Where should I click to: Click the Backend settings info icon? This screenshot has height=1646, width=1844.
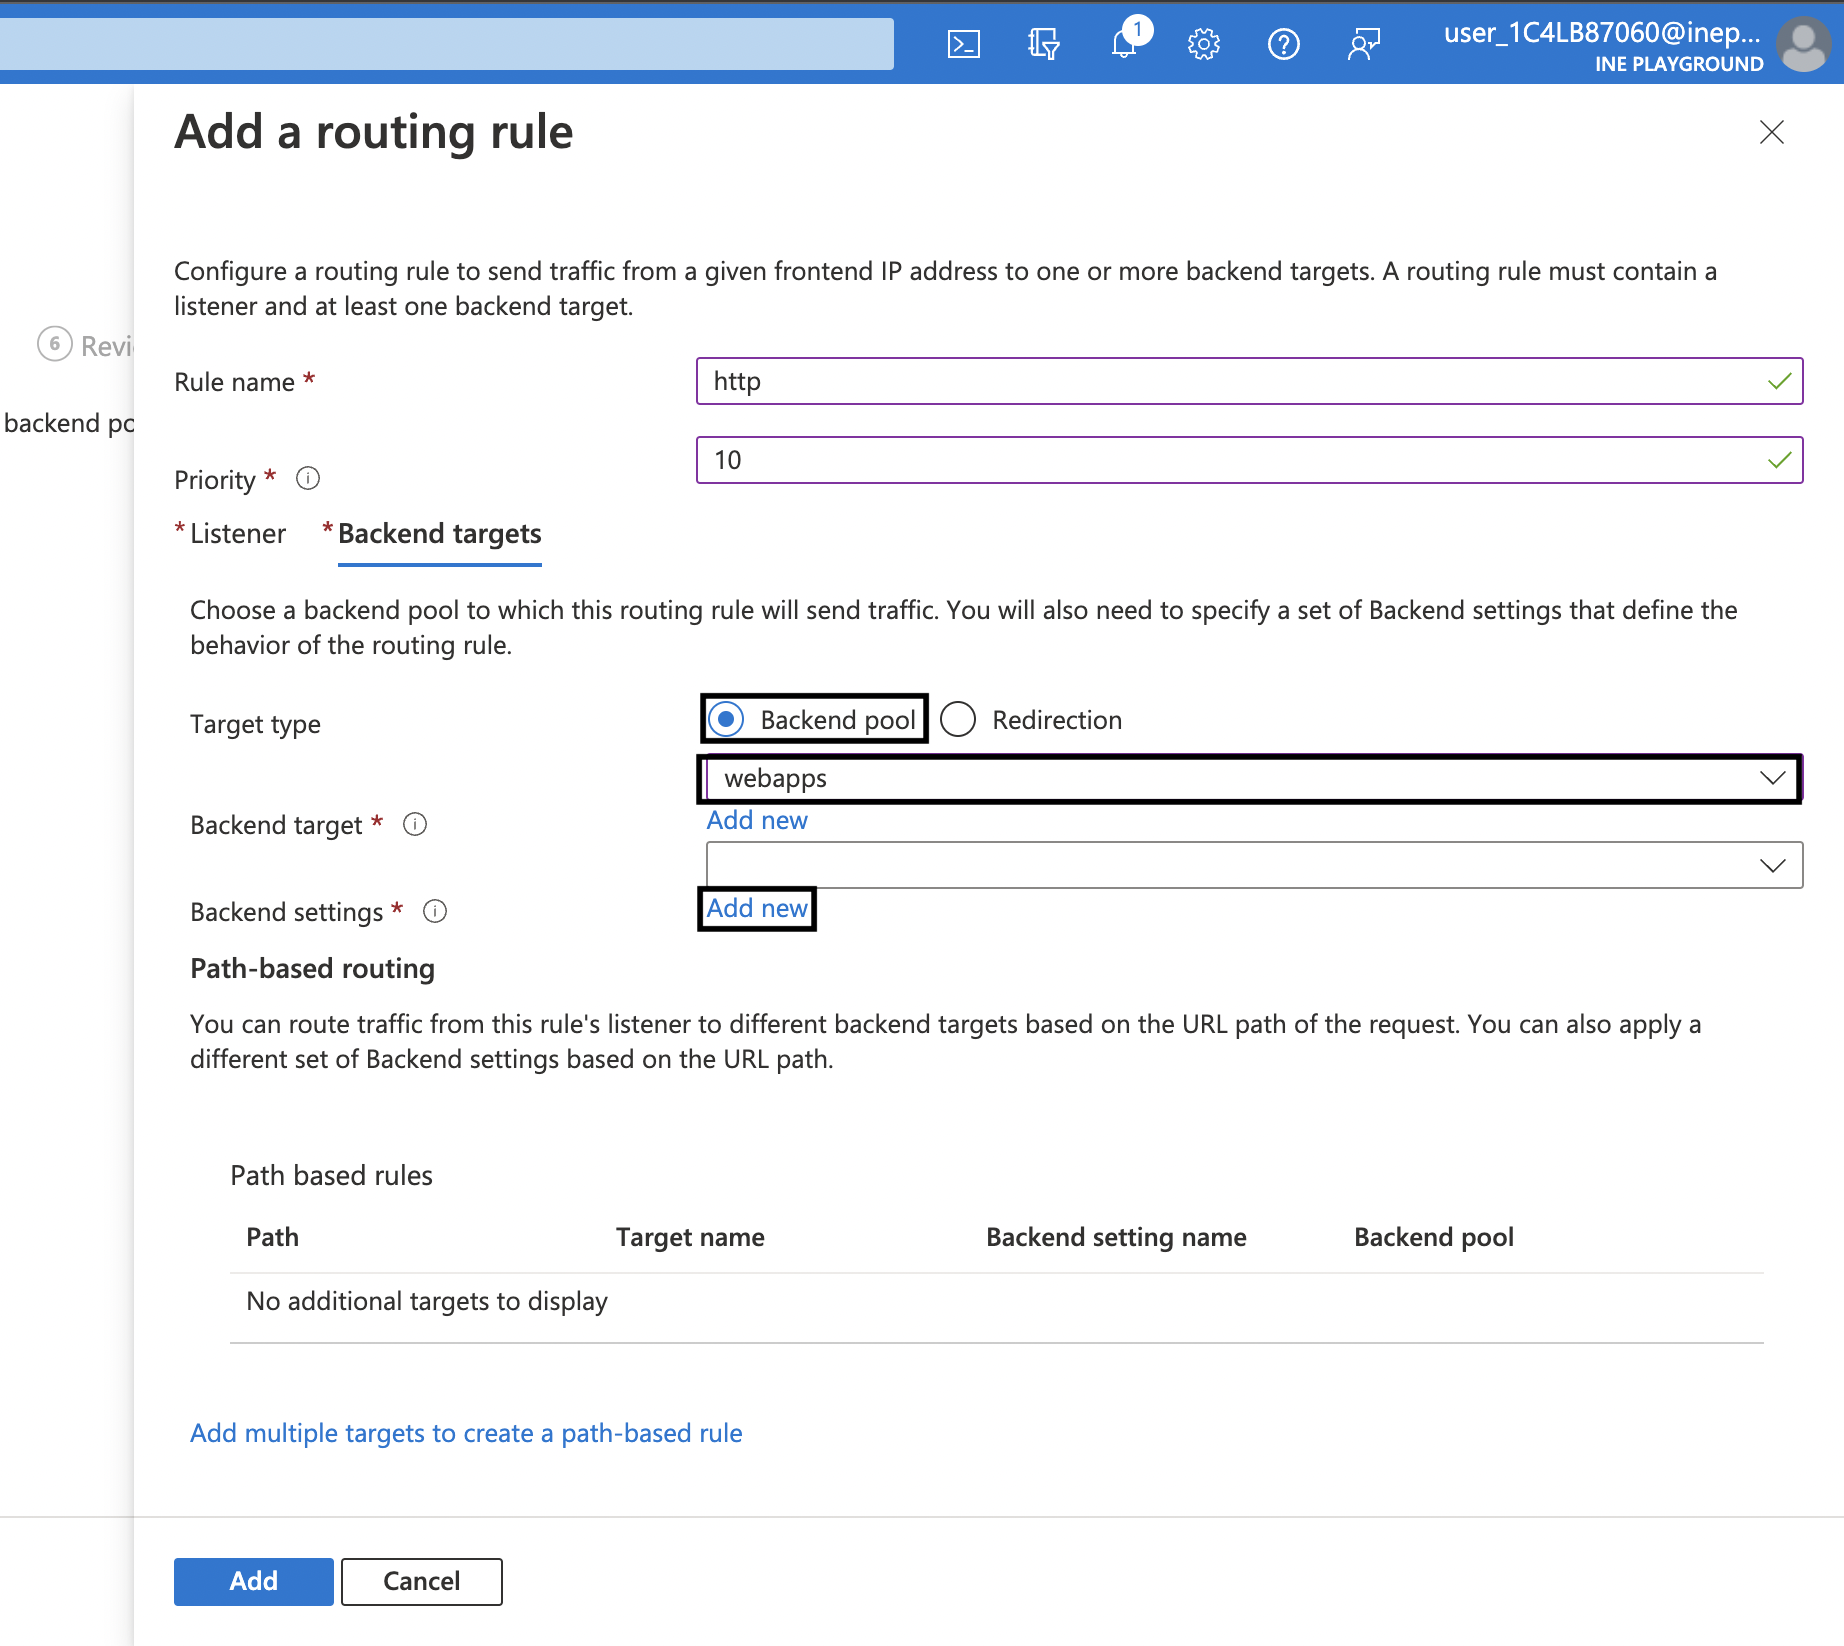pyautogui.click(x=435, y=911)
